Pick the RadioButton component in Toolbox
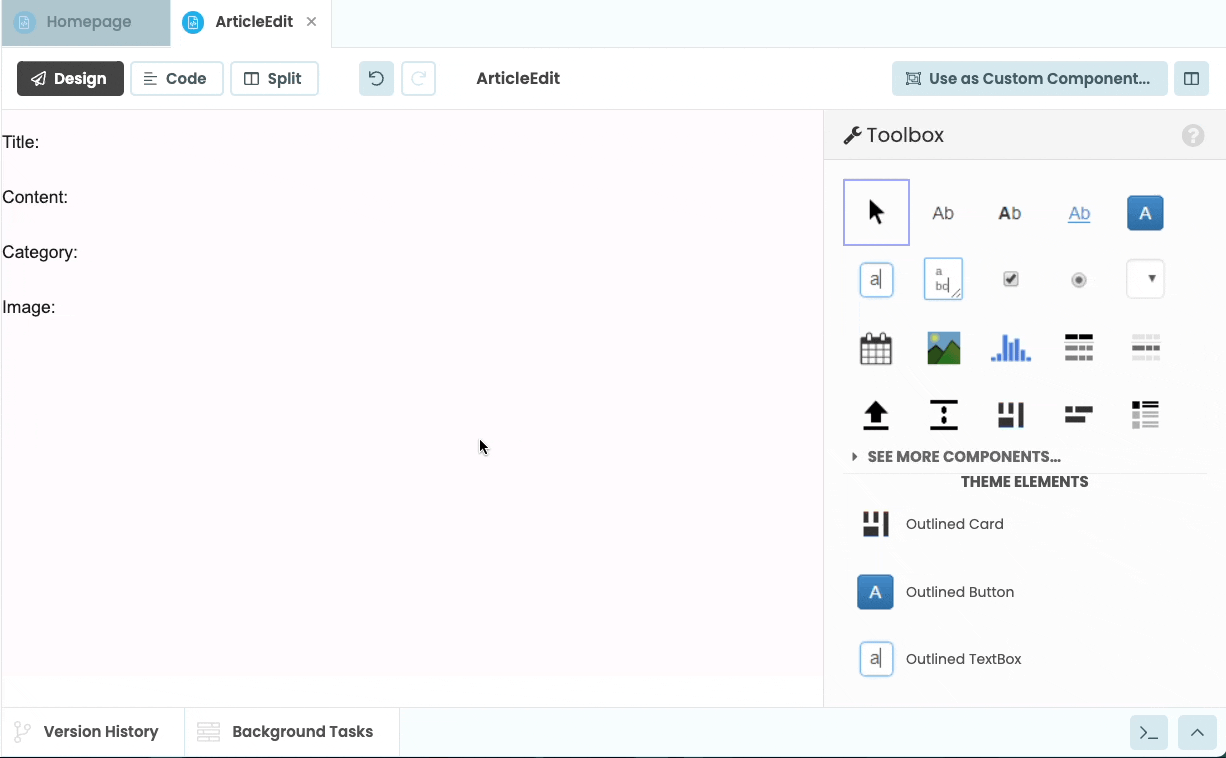This screenshot has height=758, width=1226. coord(1078,280)
